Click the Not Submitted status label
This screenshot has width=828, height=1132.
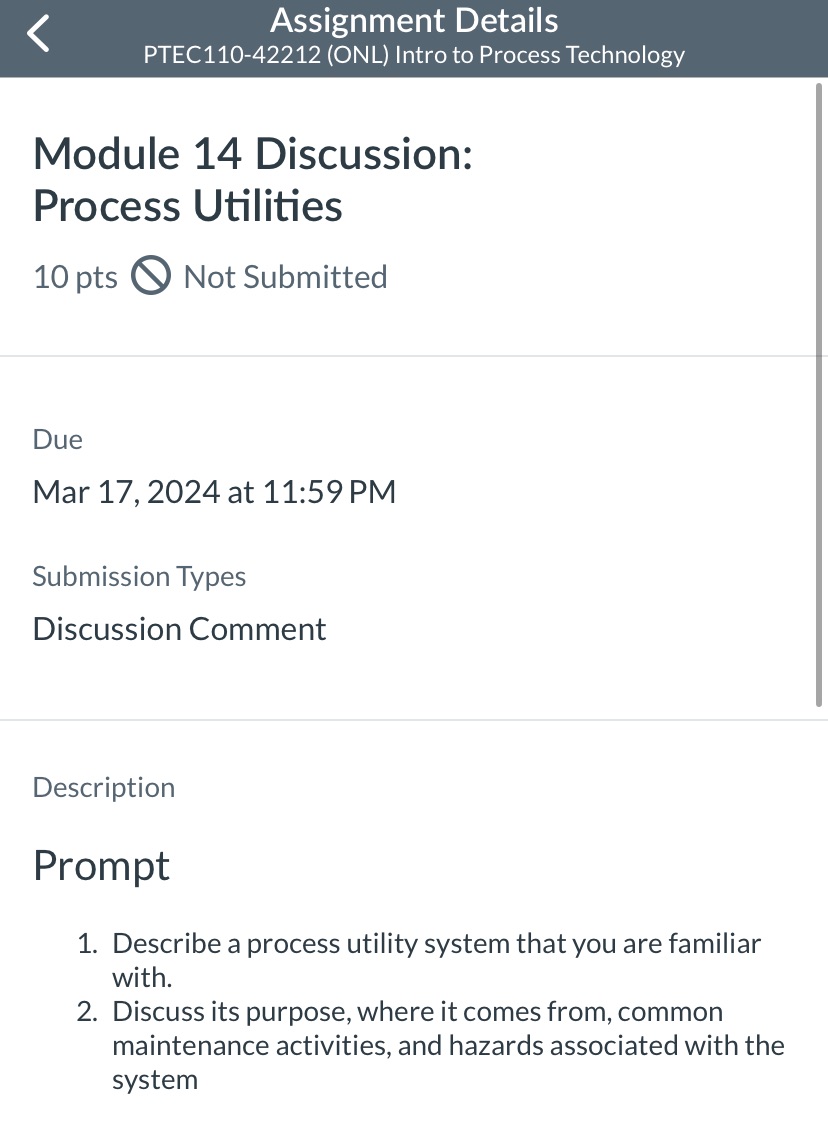click(x=284, y=276)
